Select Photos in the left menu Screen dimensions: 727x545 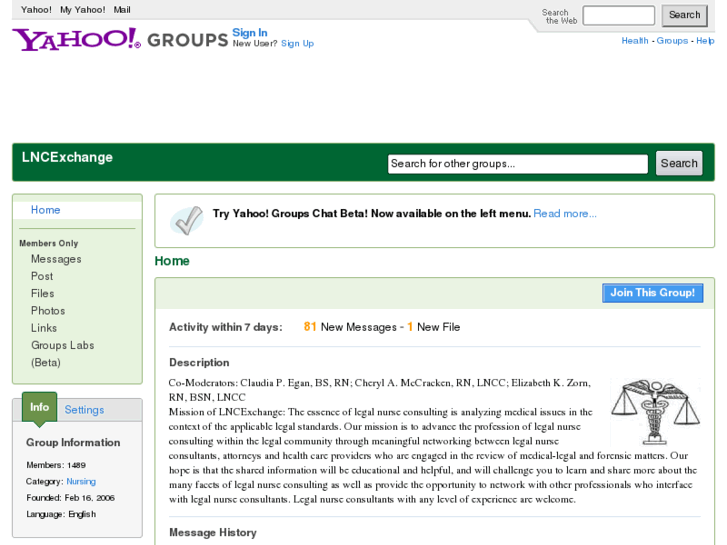click(48, 311)
